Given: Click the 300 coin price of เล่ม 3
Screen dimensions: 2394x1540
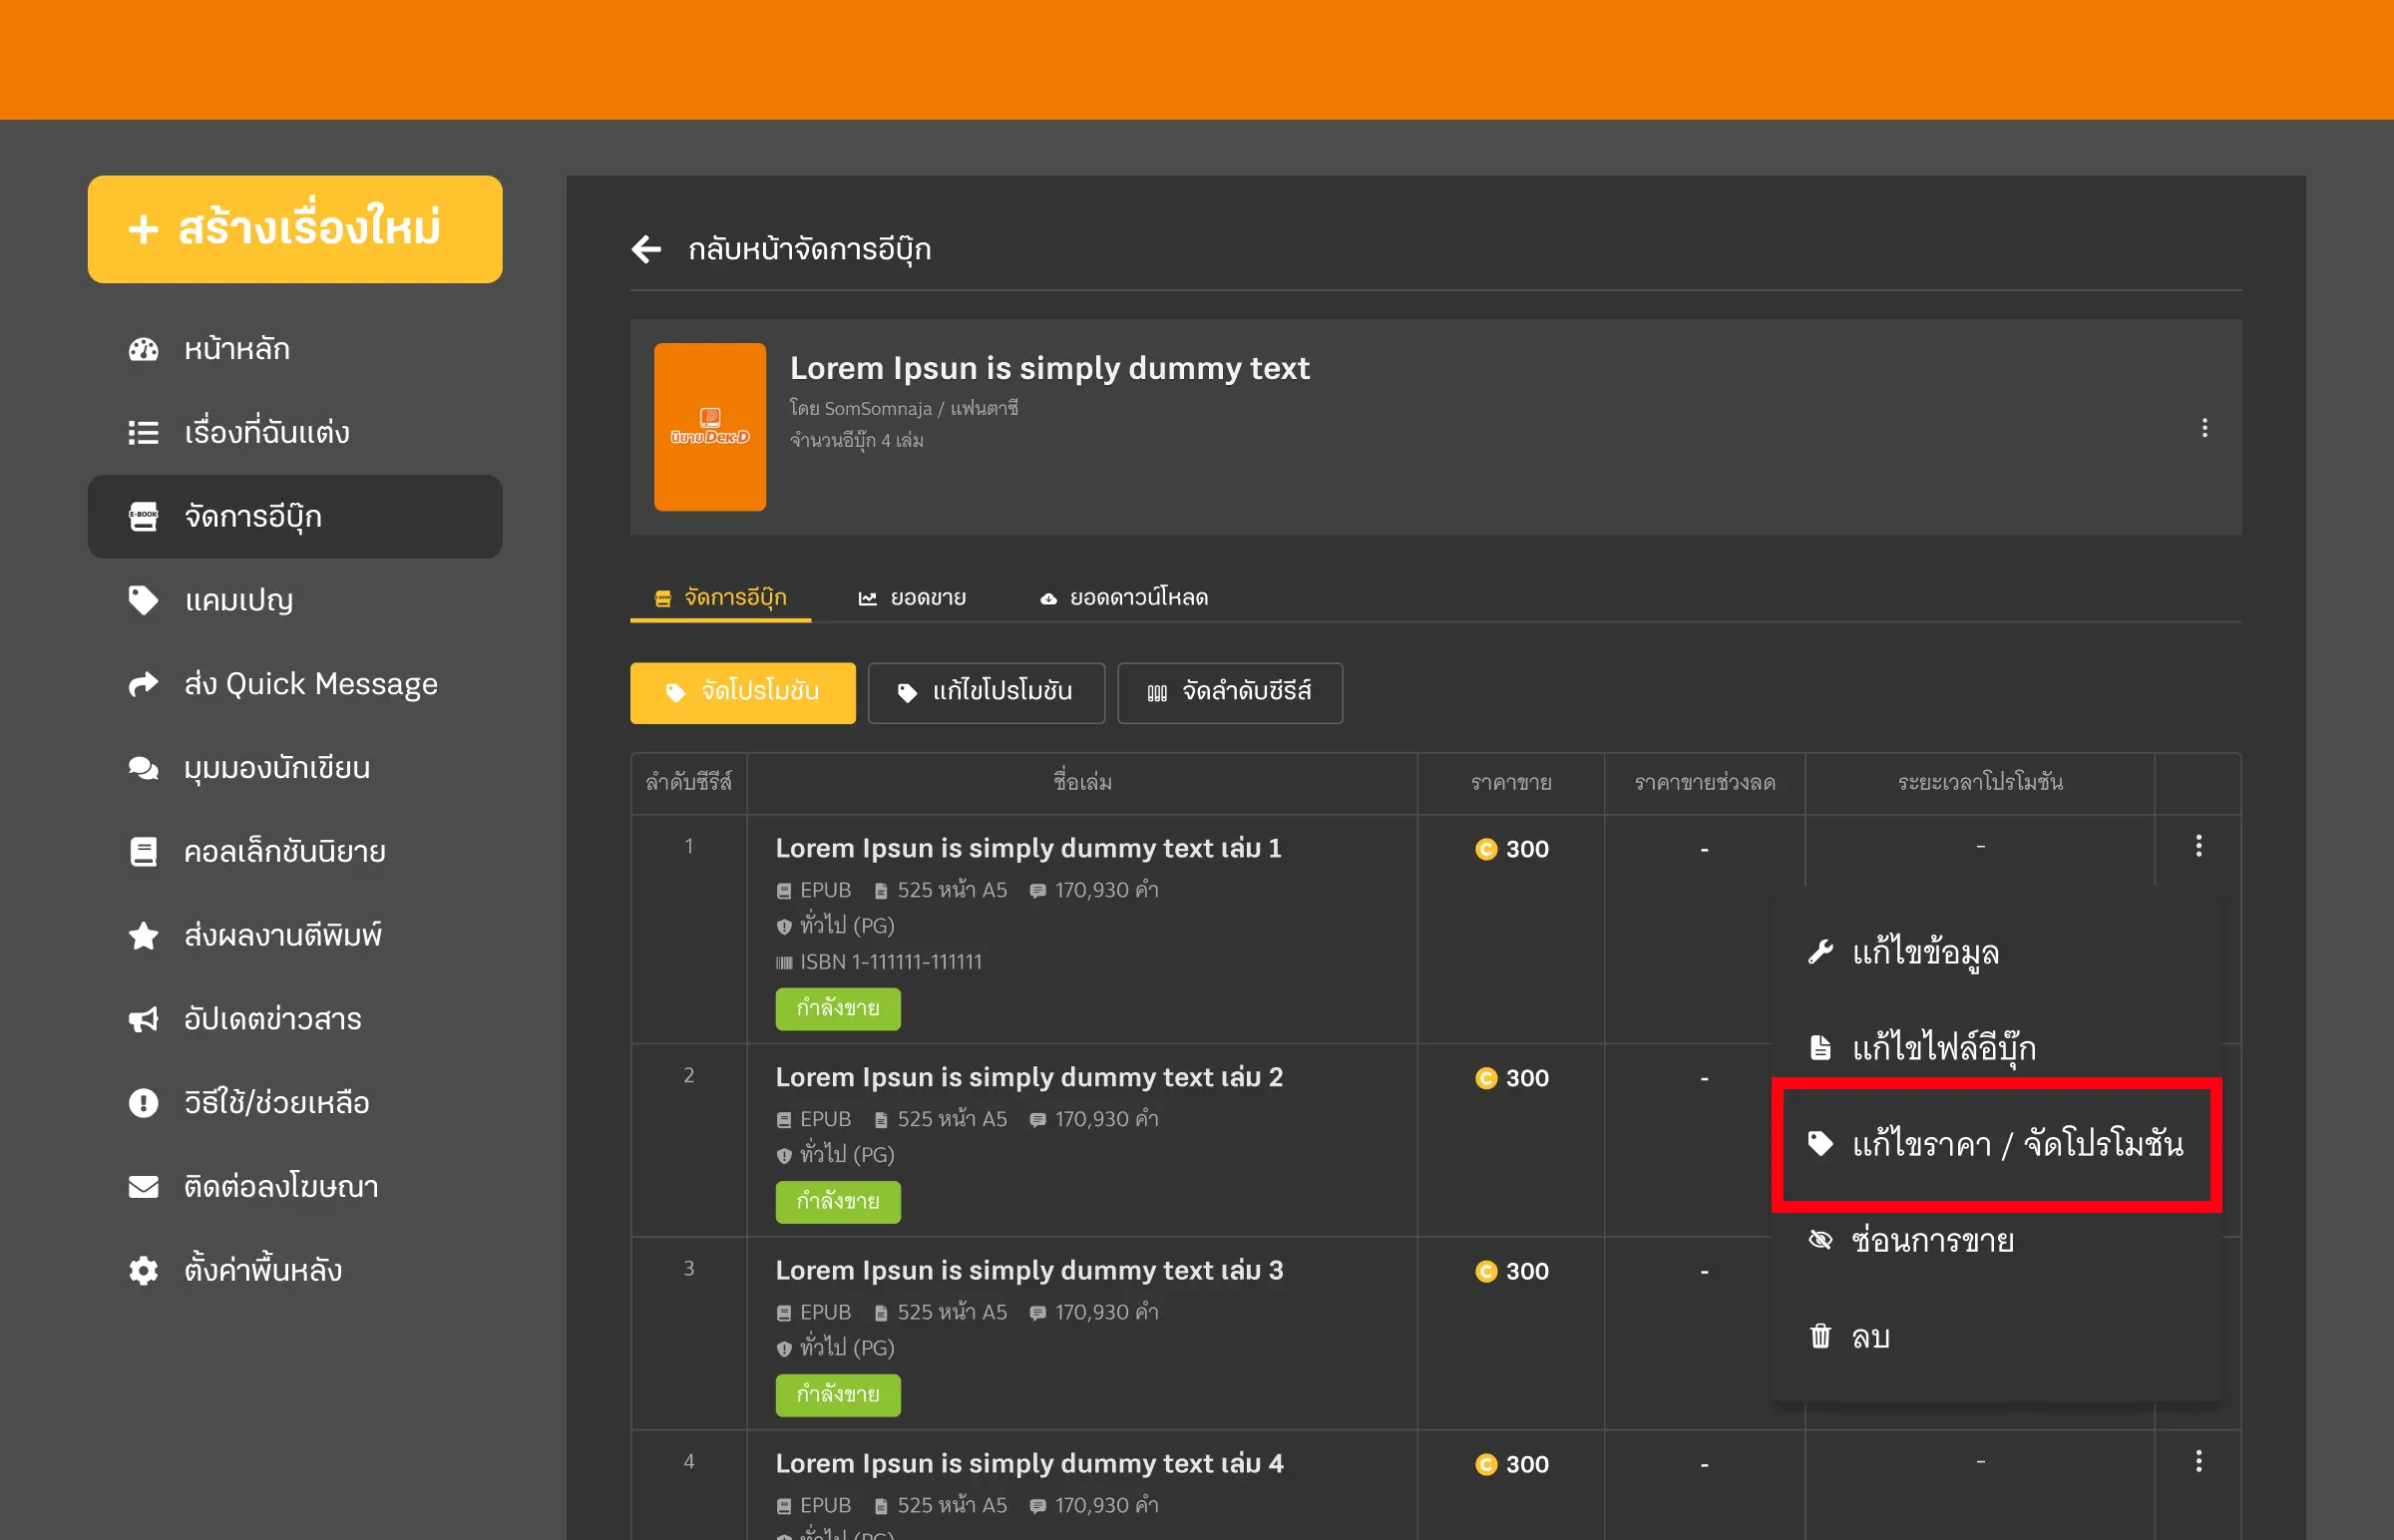Looking at the screenshot, I should pos(1511,1271).
